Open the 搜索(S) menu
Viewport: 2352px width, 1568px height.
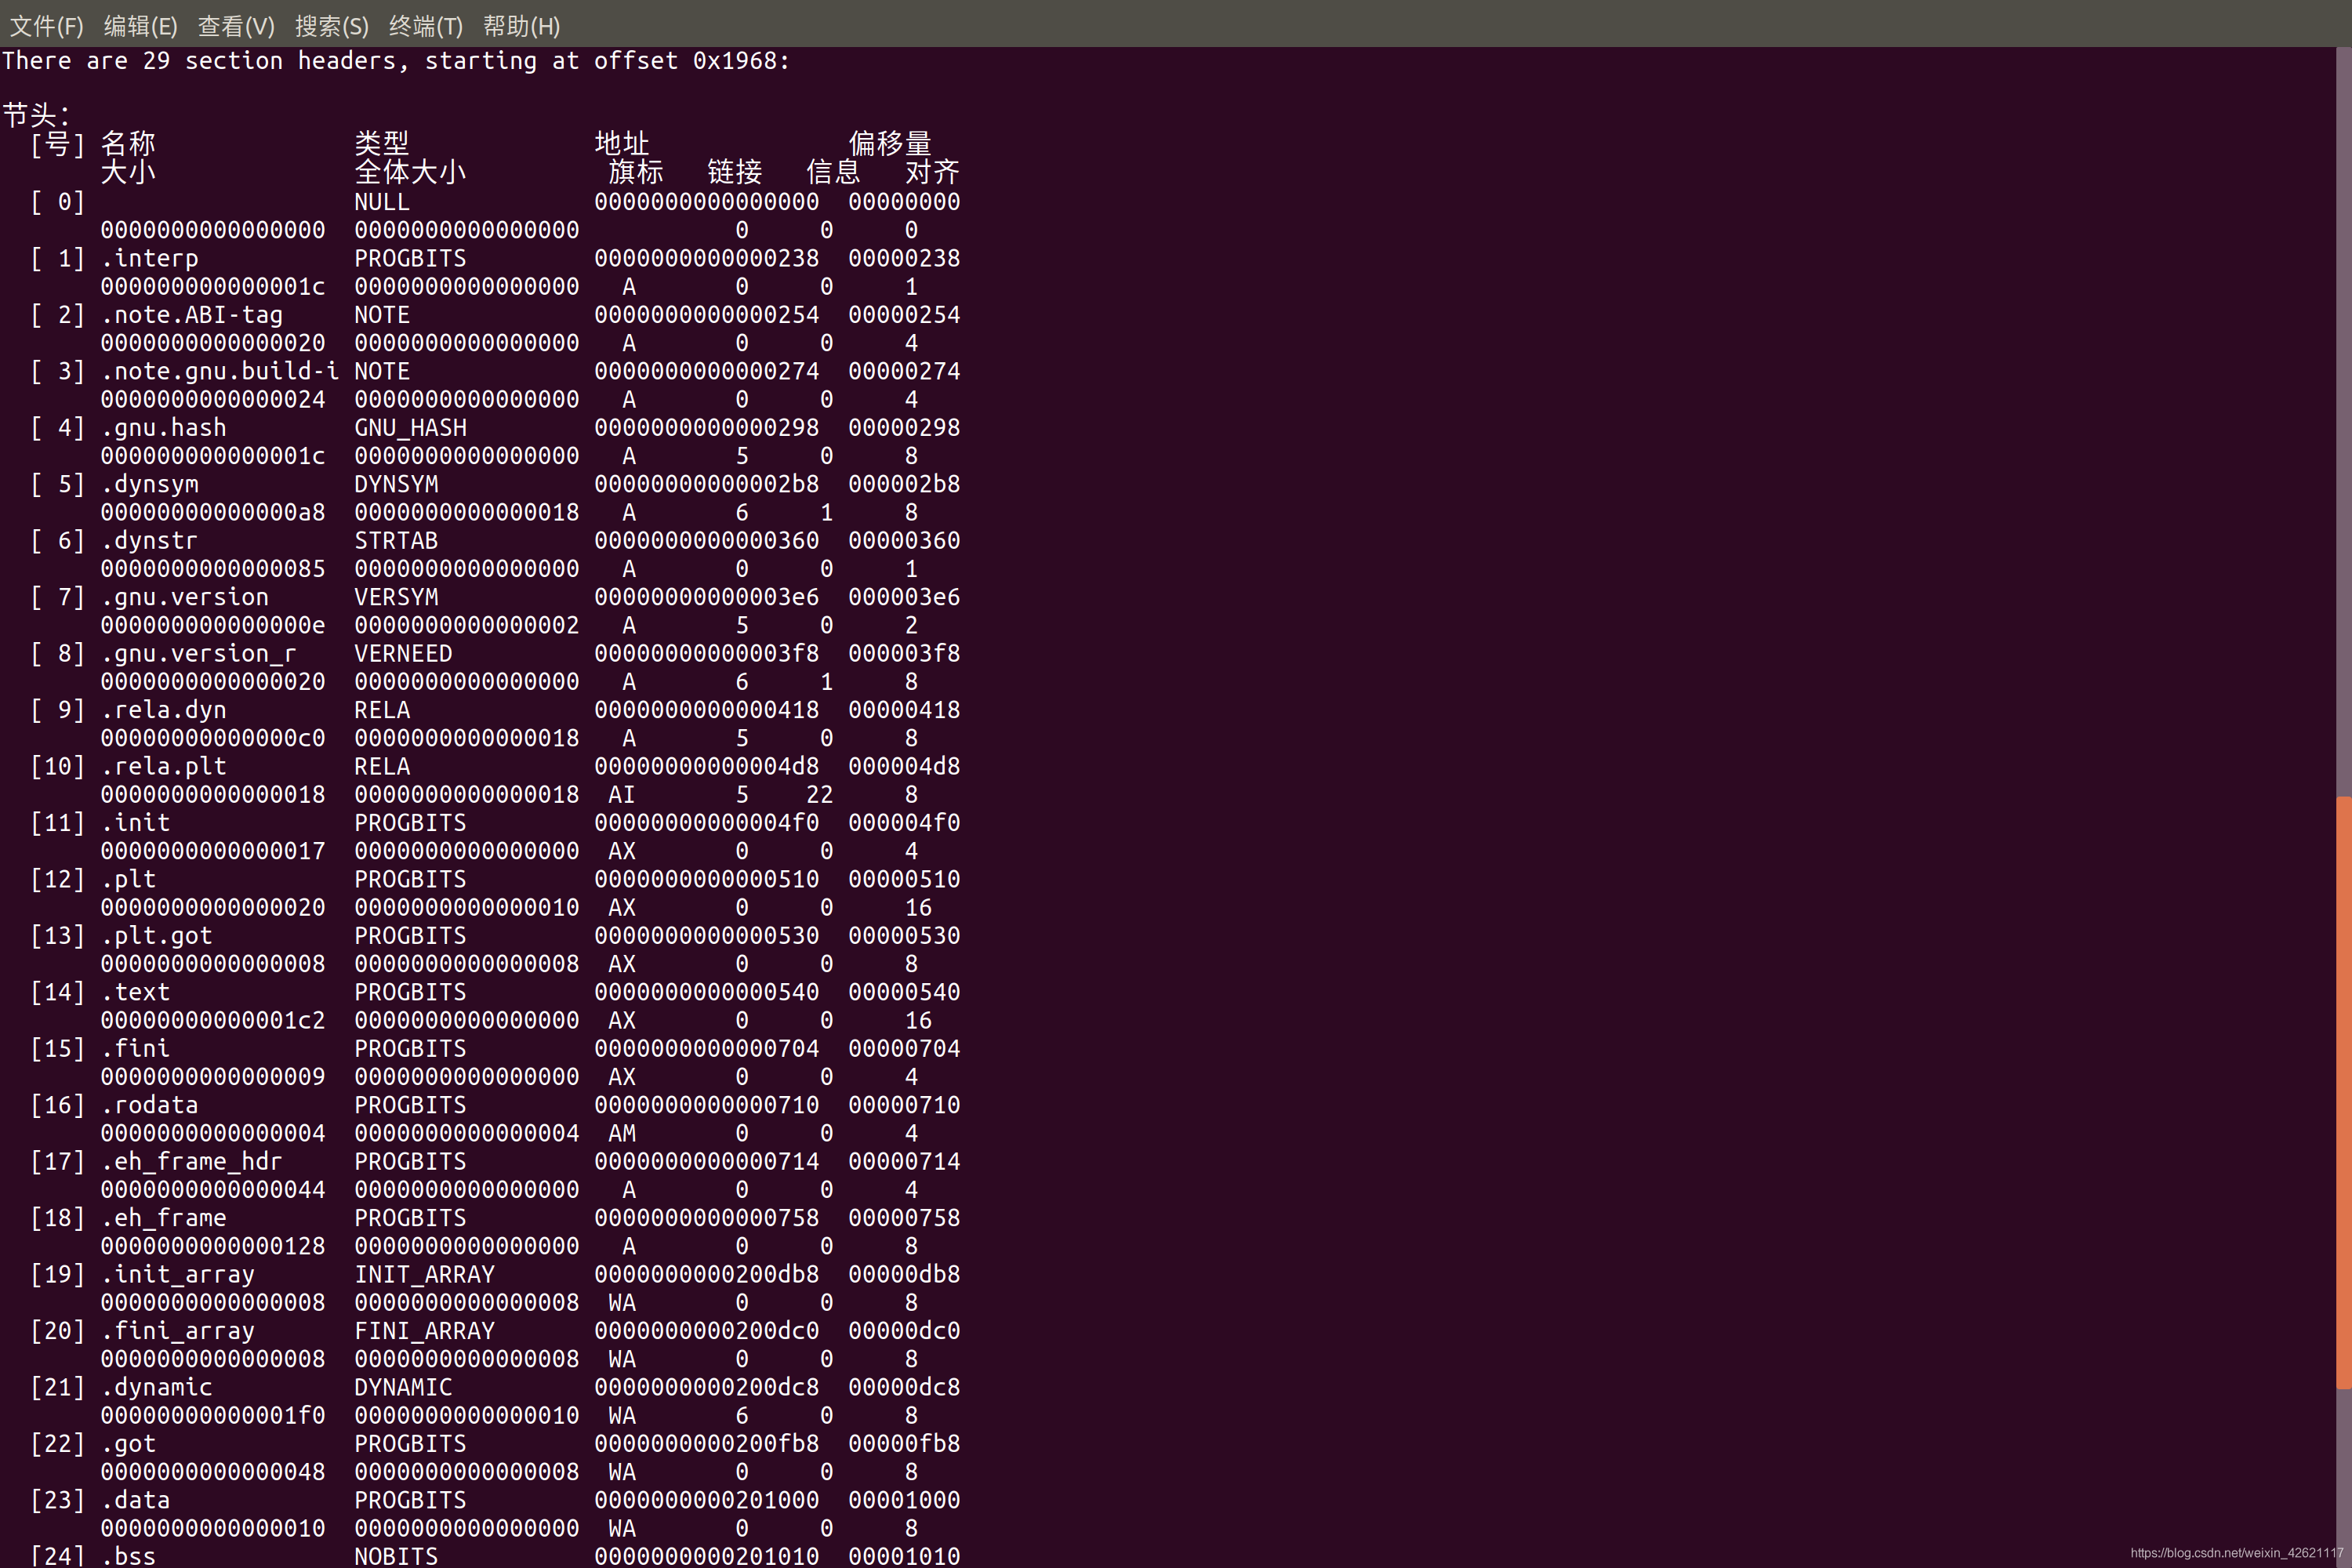click(331, 26)
